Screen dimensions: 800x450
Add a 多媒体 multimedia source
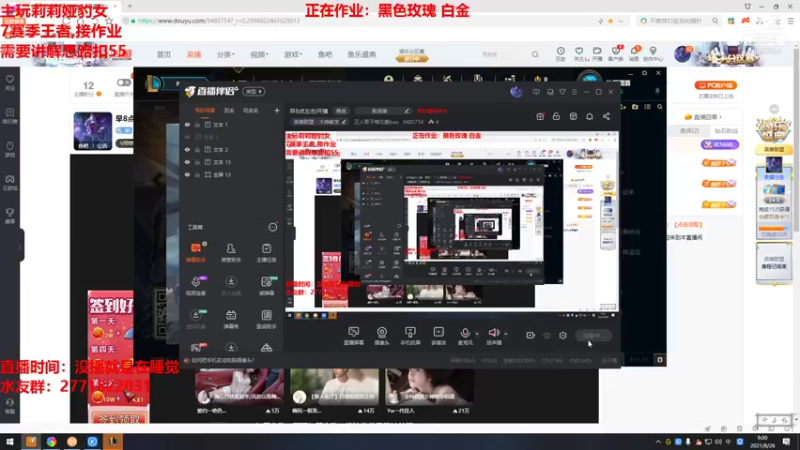(439, 336)
